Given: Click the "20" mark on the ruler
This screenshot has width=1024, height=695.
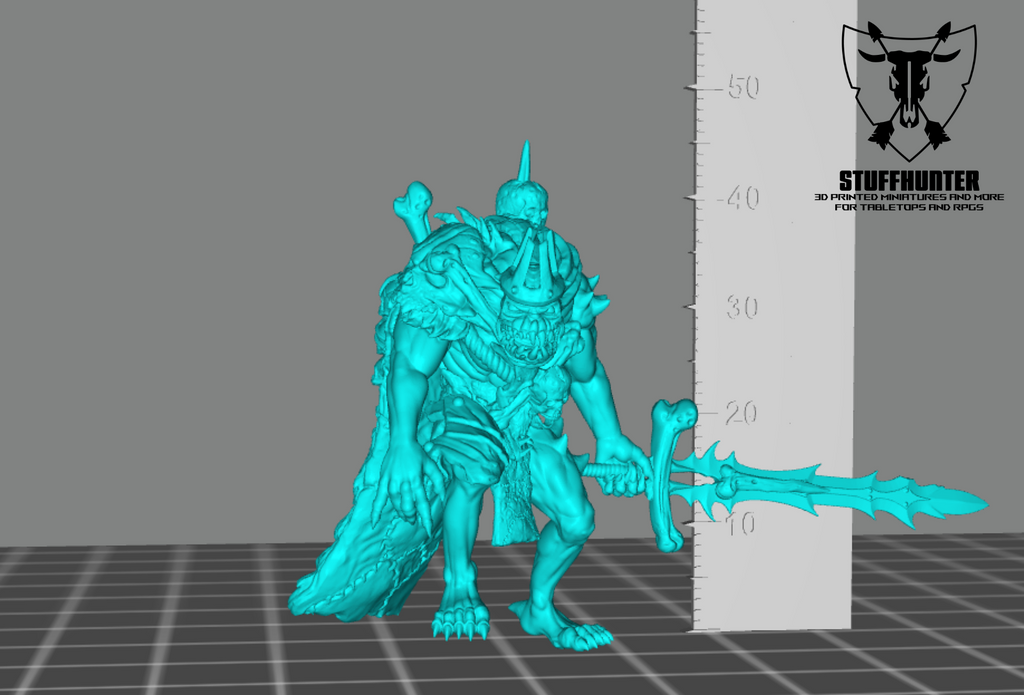Looking at the screenshot, I should (x=742, y=413).
